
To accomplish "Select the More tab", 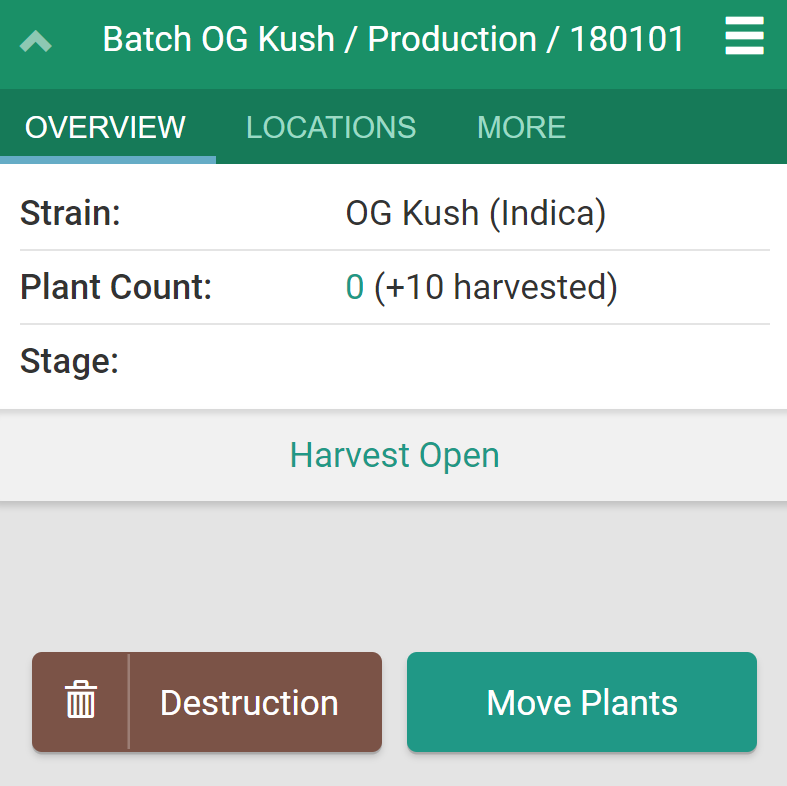I will point(521,127).
